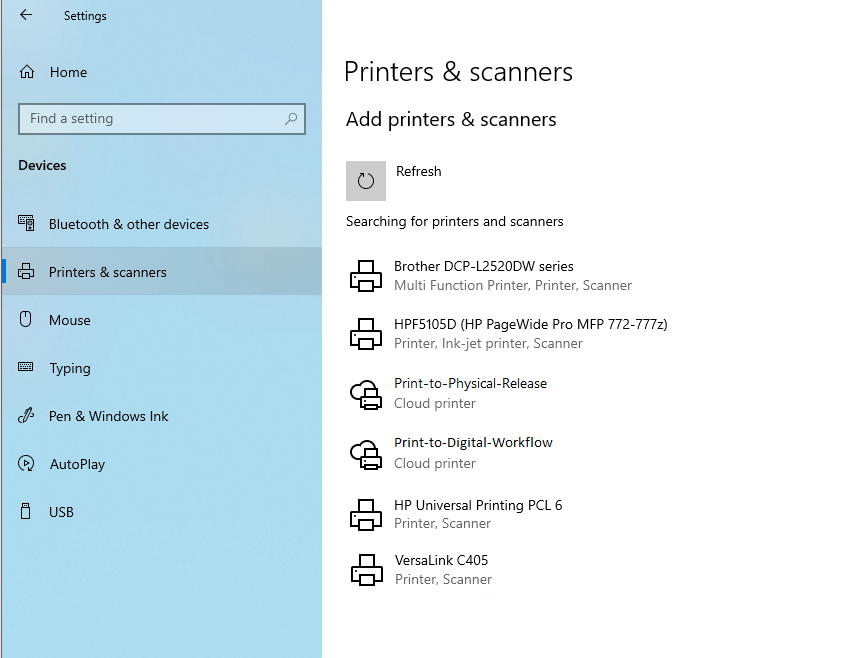Click the HP Universal Printing PCL 6 icon

366,514
